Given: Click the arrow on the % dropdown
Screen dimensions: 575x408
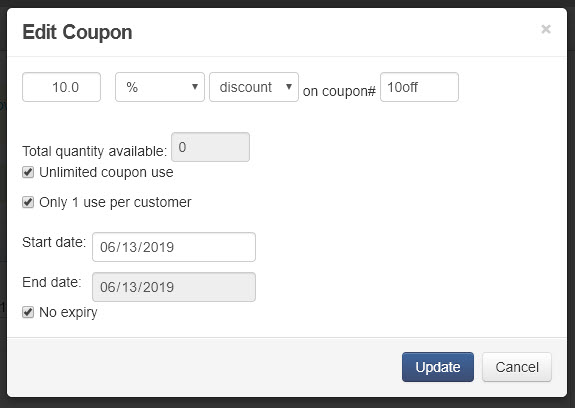Looking at the screenshot, I should pyautogui.click(x=195, y=87).
